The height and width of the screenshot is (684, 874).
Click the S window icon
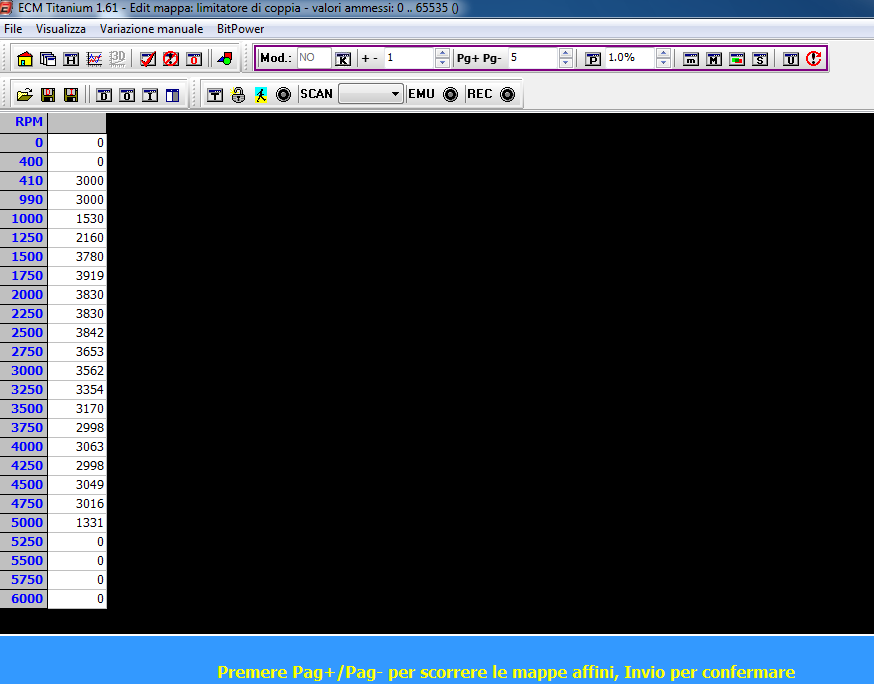(x=760, y=59)
